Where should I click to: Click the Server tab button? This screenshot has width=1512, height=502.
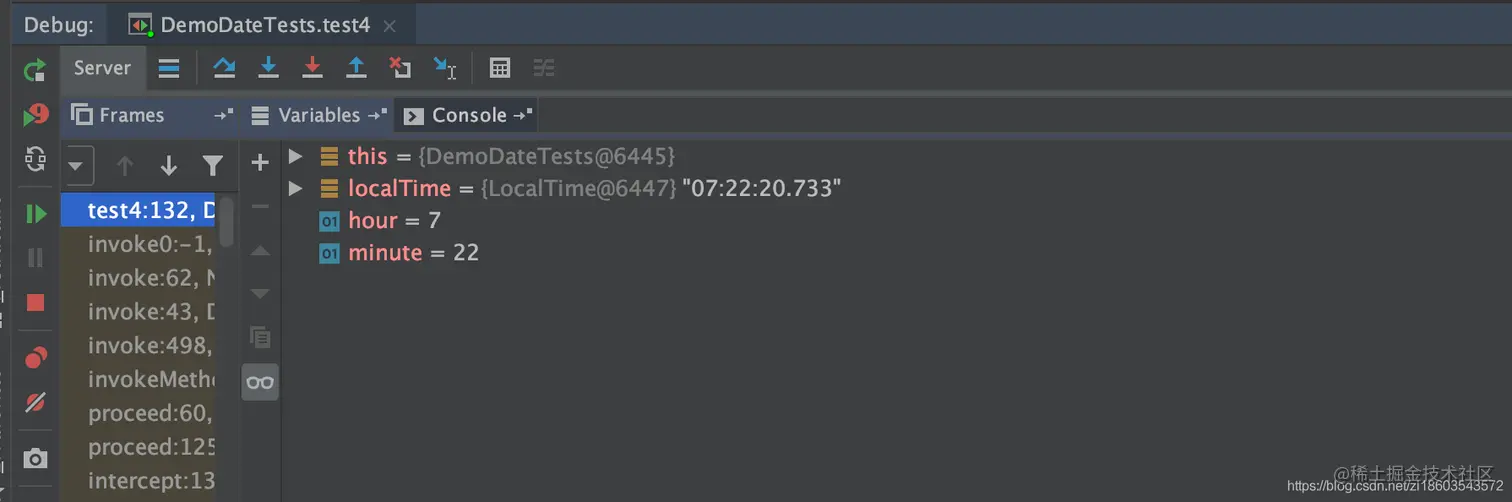coord(102,68)
